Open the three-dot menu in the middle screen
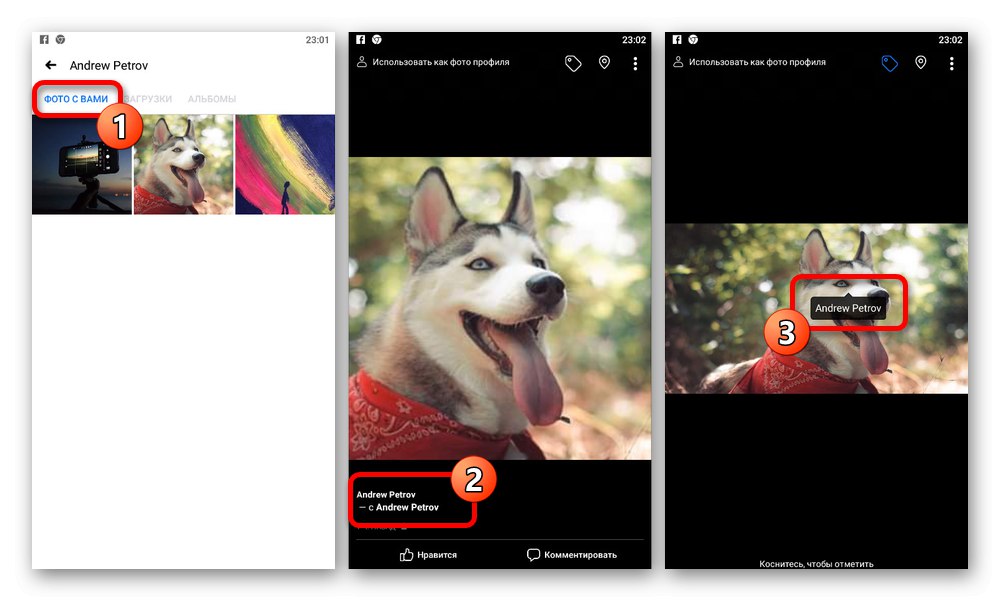This screenshot has height=601, width=1000. (635, 63)
